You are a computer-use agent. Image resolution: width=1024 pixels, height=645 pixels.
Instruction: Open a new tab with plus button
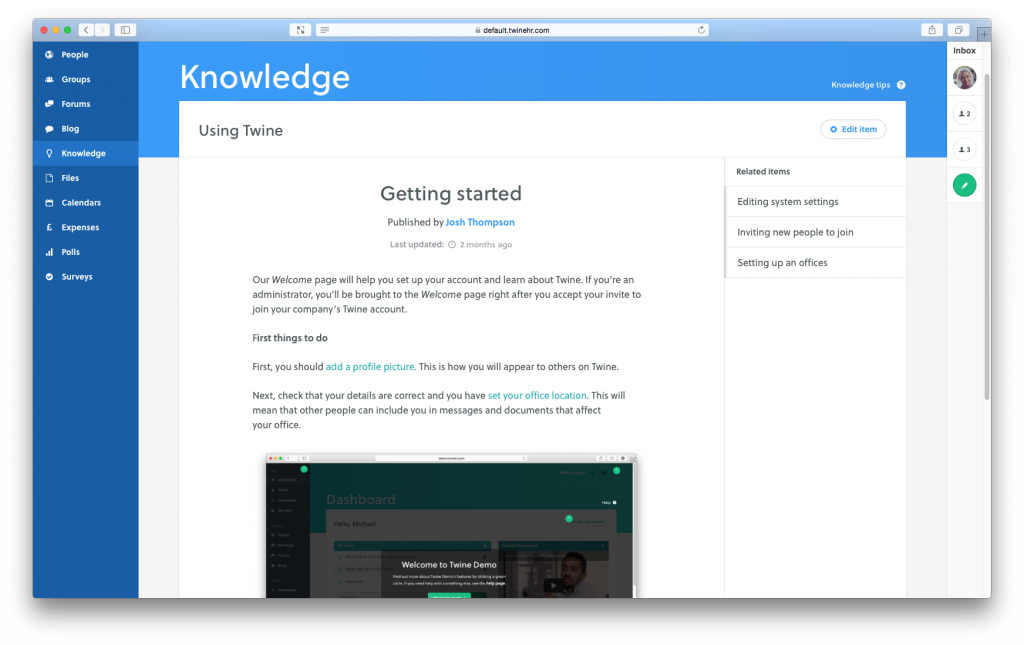point(984,34)
